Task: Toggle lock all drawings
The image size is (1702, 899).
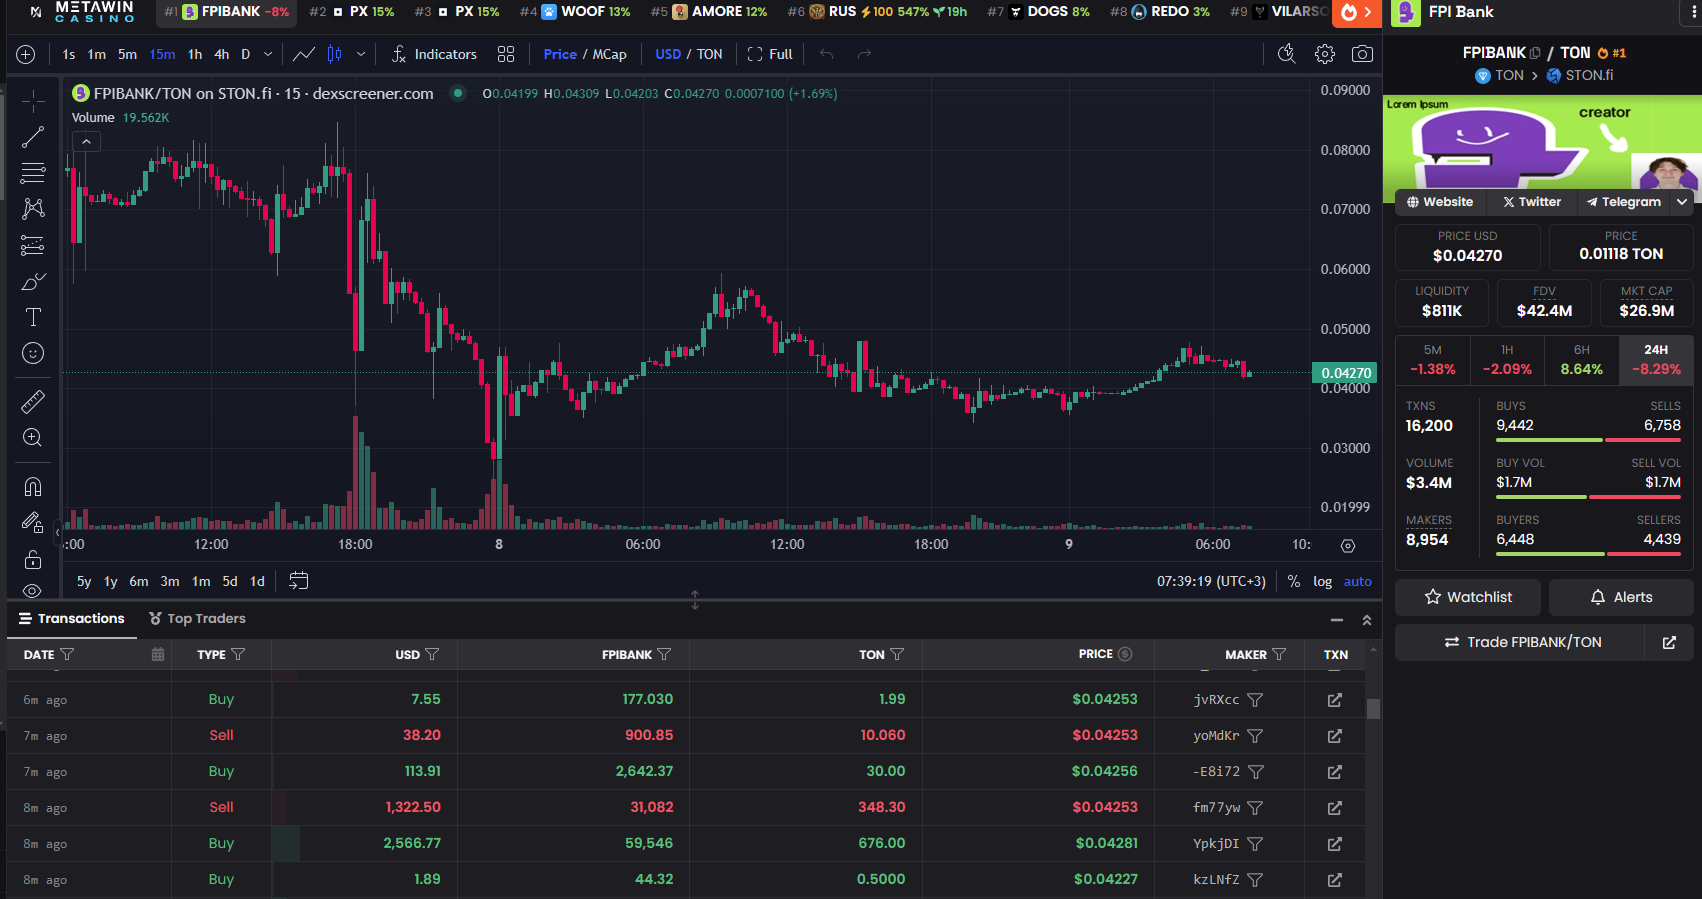Action: click(x=33, y=559)
